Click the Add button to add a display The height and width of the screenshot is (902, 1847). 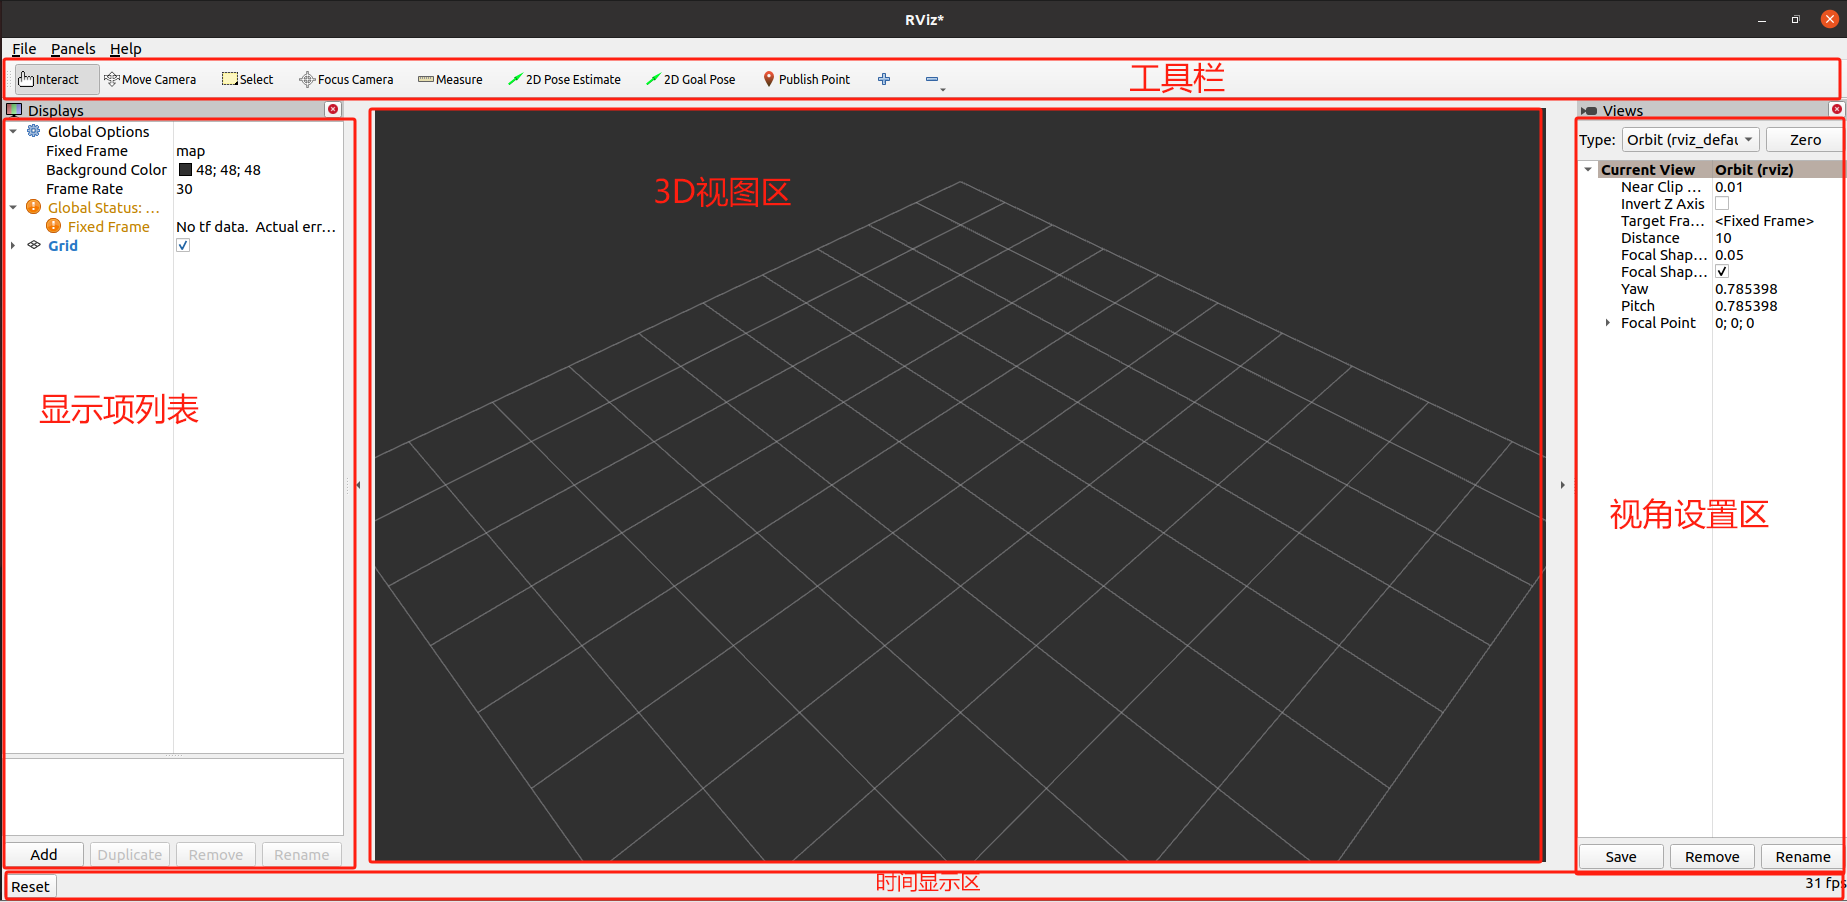pos(44,854)
